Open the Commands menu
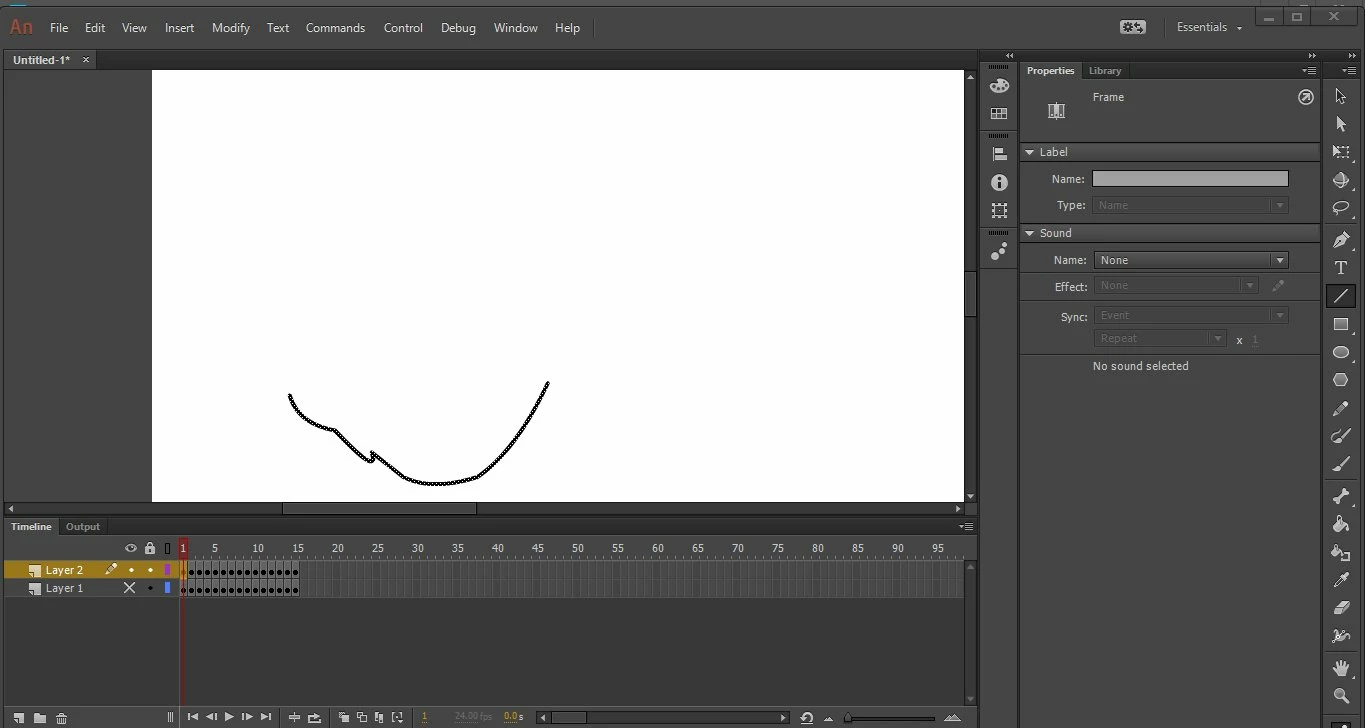The image size is (1365, 728). 335,28
